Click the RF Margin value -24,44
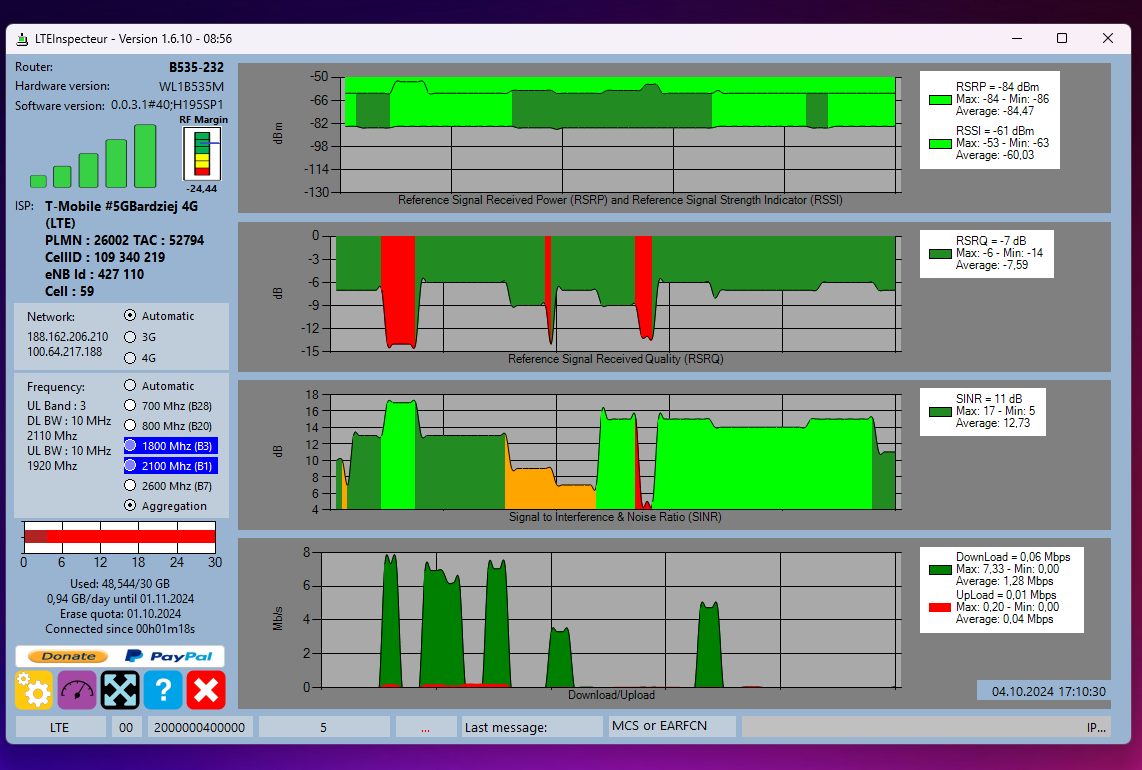Viewport: 1142px width, 770px height. tap(202, 189)
